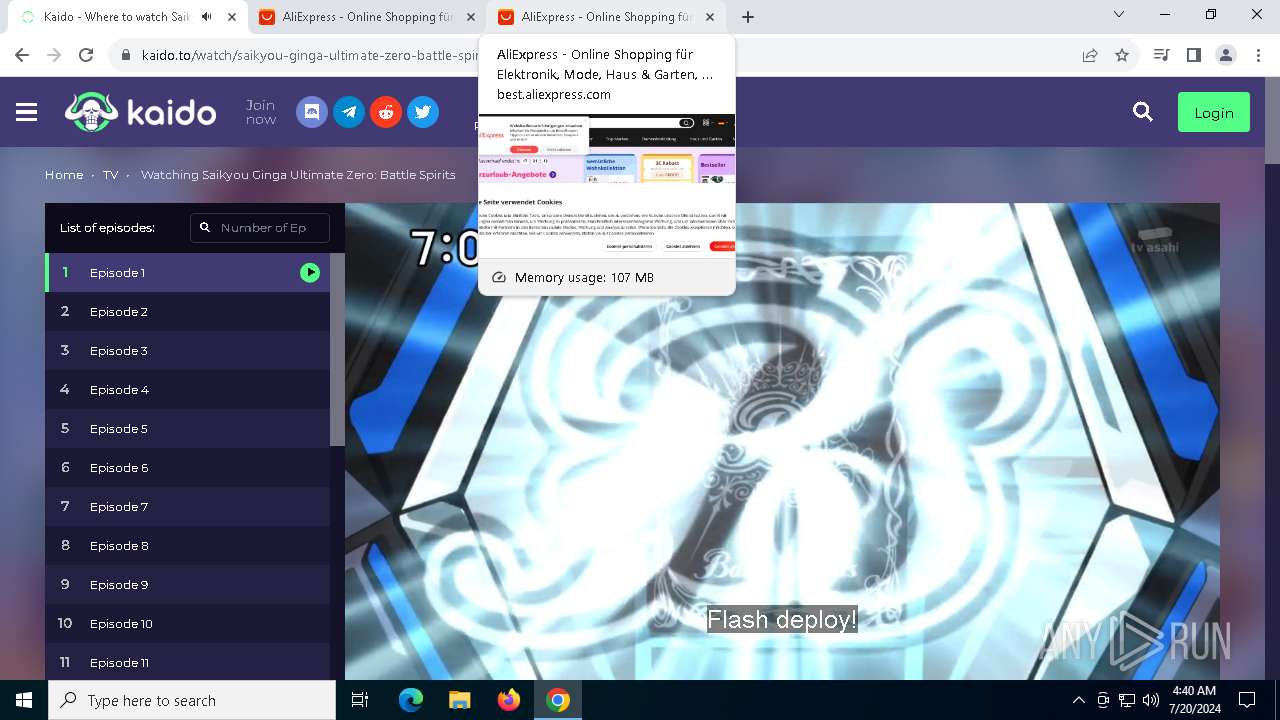Click the taskbar search box

pyautogui.click(x=192, y=700)
